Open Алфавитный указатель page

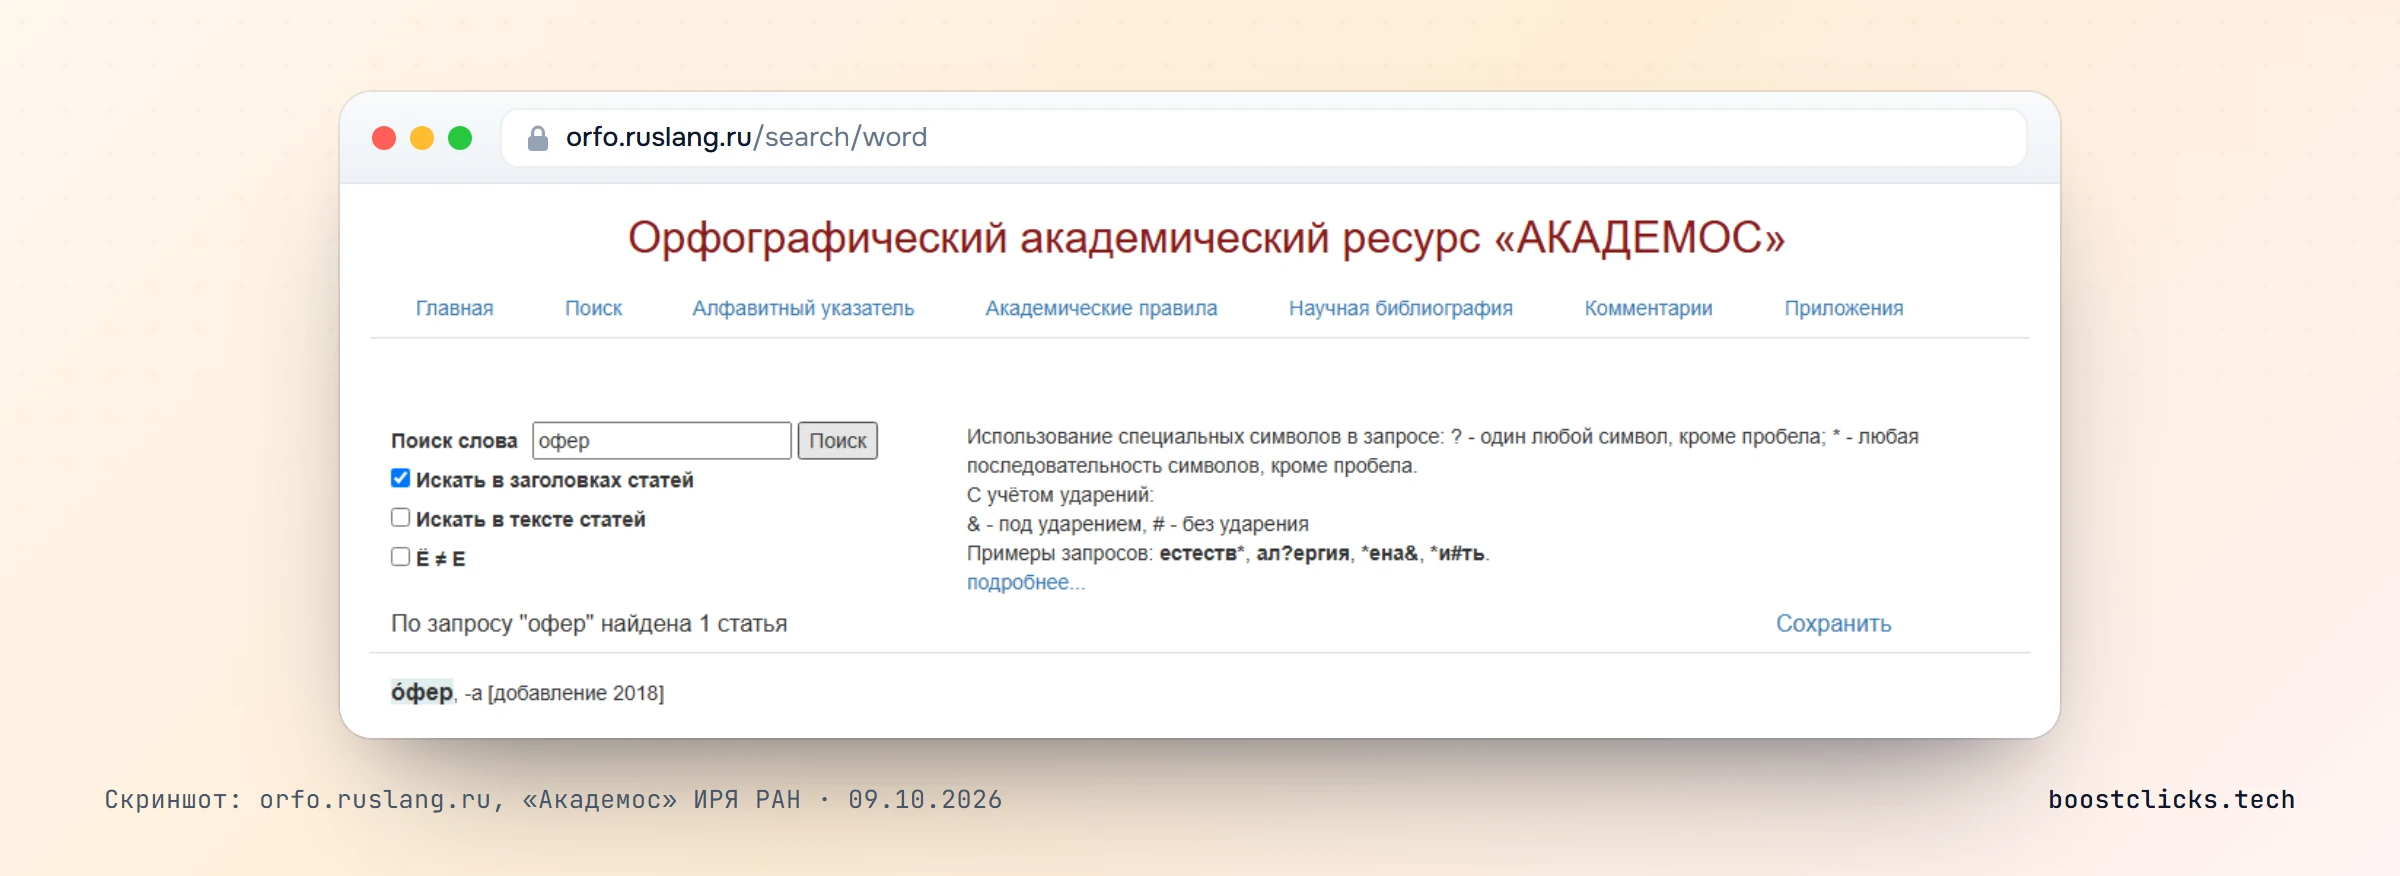pos(803,308)
